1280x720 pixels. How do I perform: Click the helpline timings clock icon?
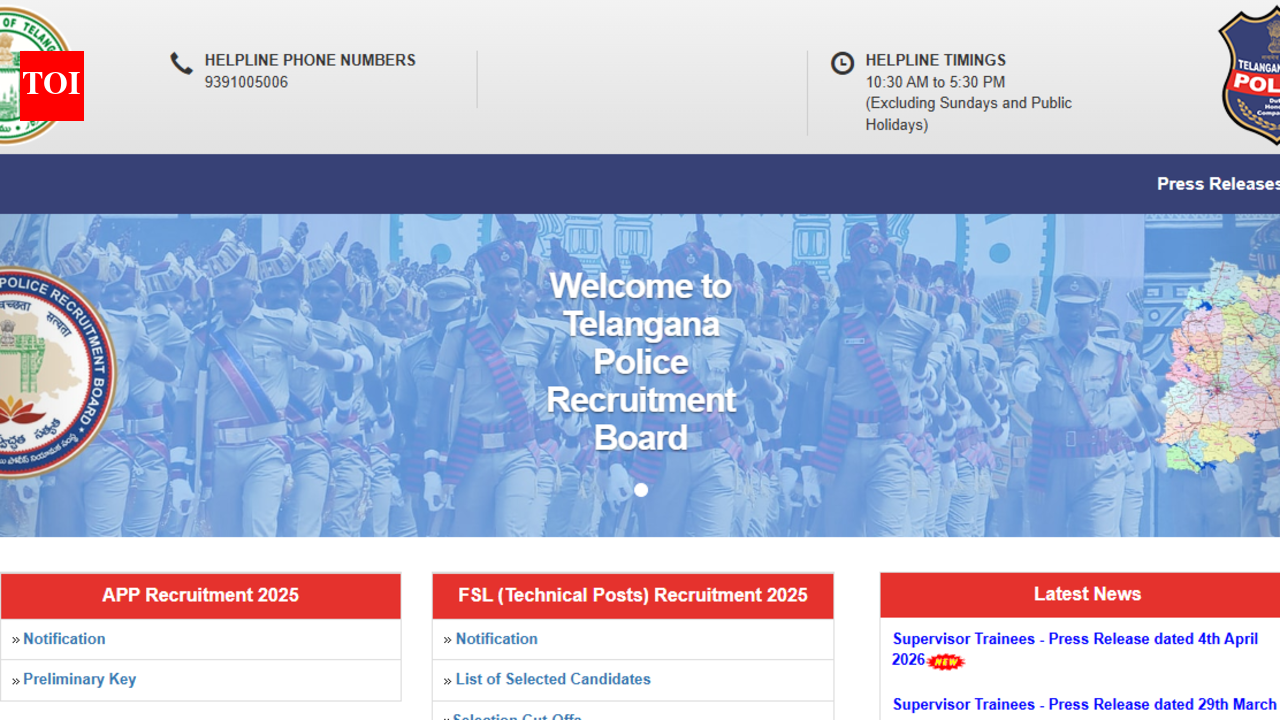842,63
